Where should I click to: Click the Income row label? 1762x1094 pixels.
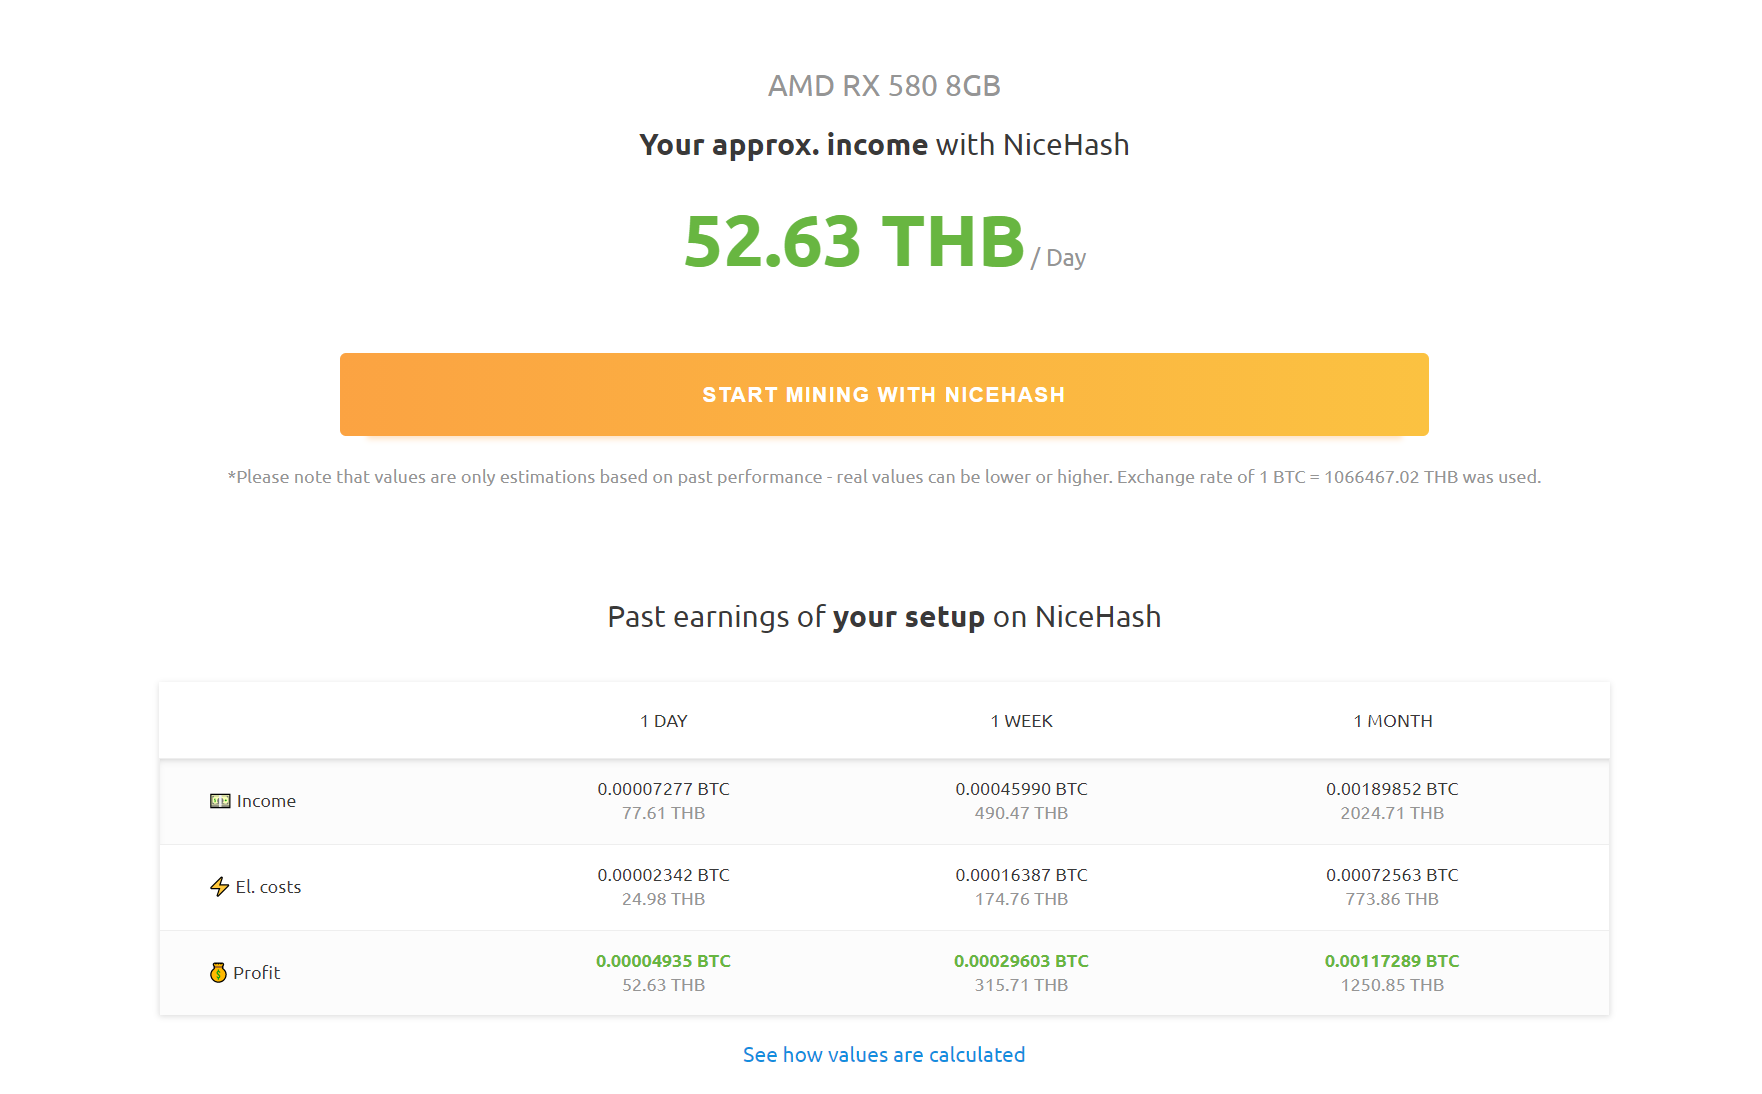click(266, 801)
